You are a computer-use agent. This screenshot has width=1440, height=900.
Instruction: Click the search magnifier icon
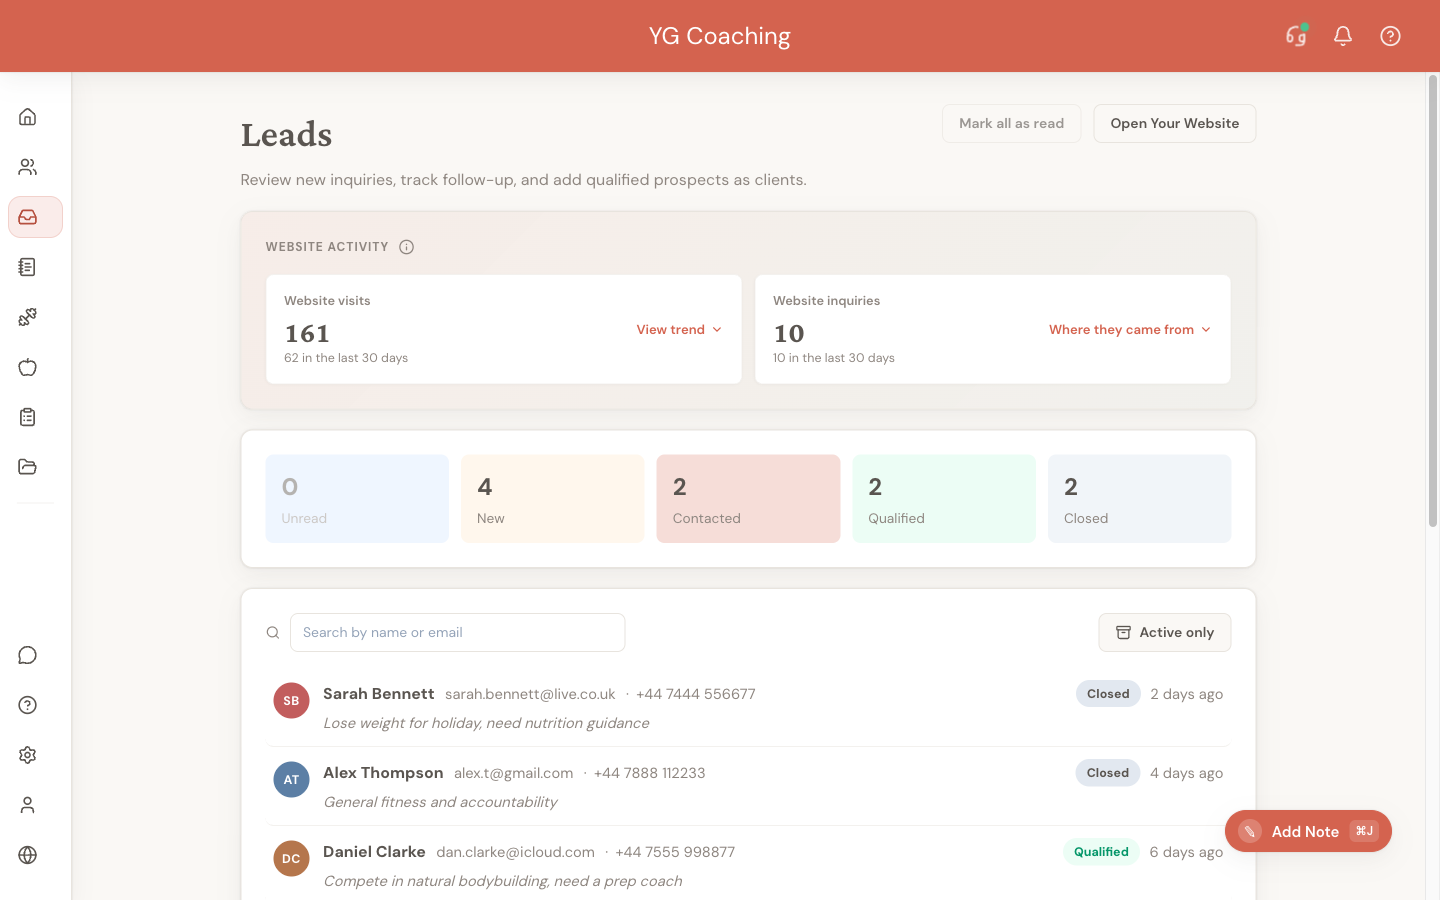[273, 633]
